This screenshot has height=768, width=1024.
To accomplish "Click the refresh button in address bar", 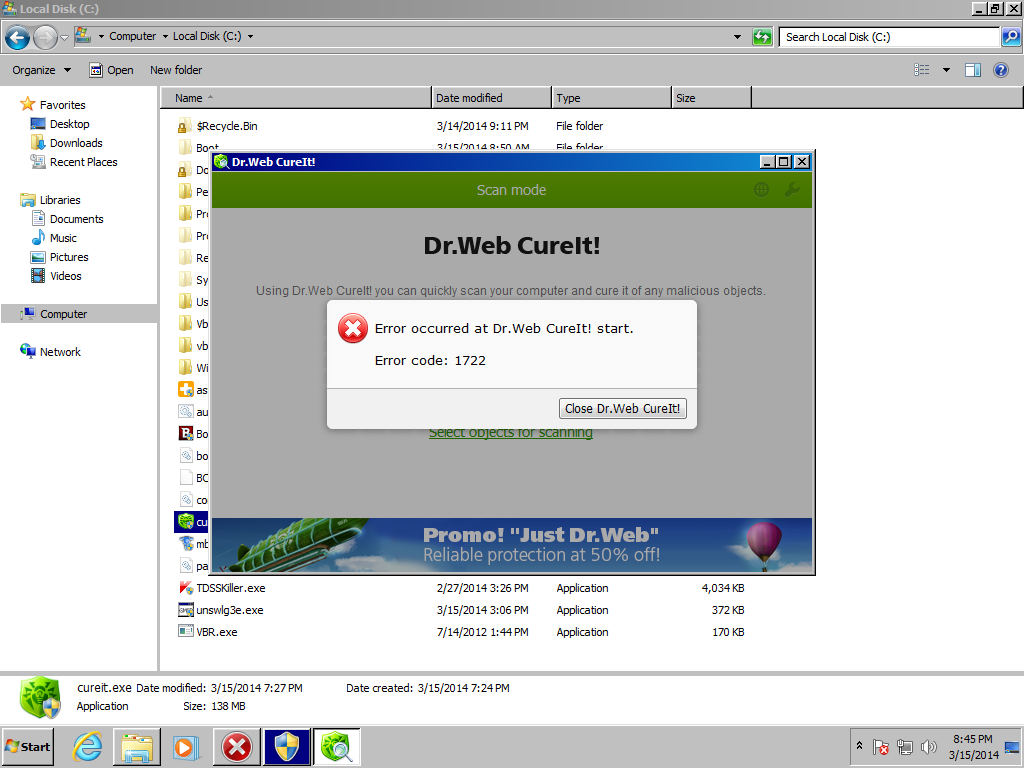I will click(763, 37).
